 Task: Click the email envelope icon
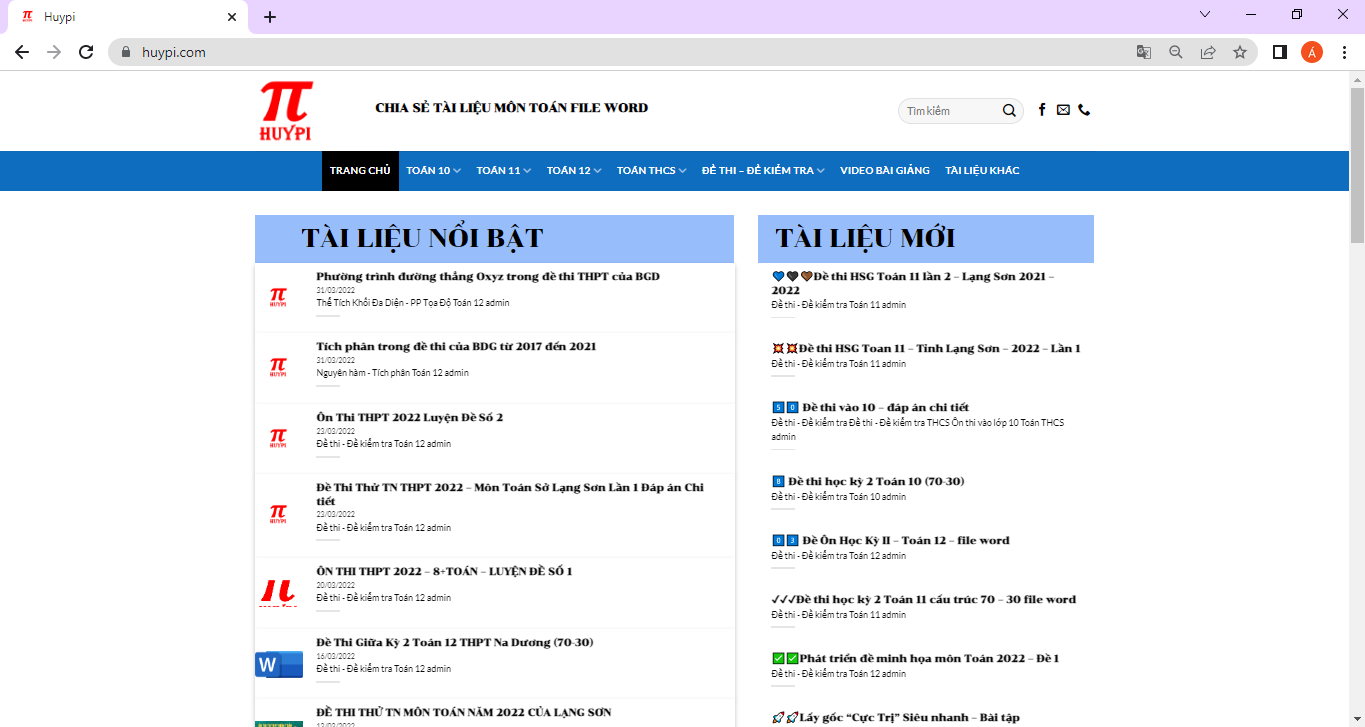1063,110
